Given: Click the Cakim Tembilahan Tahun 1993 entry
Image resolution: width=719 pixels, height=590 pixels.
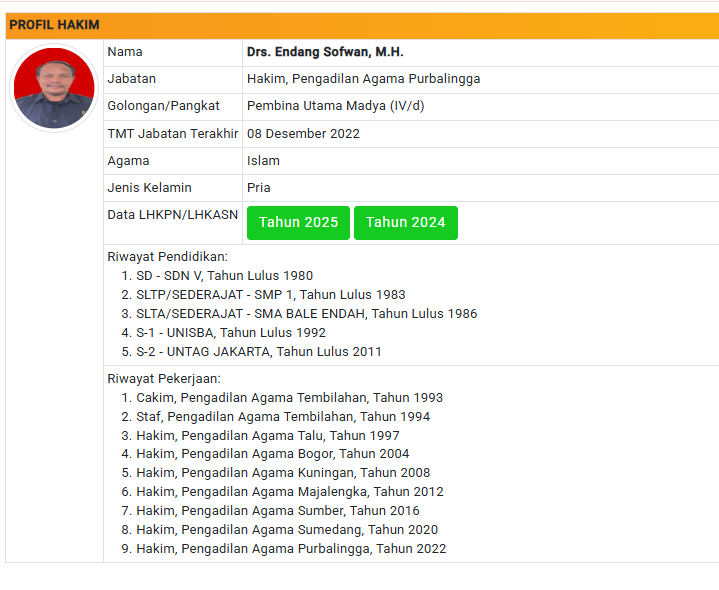Looking at the screenshot, I should [x=289, y=397].
